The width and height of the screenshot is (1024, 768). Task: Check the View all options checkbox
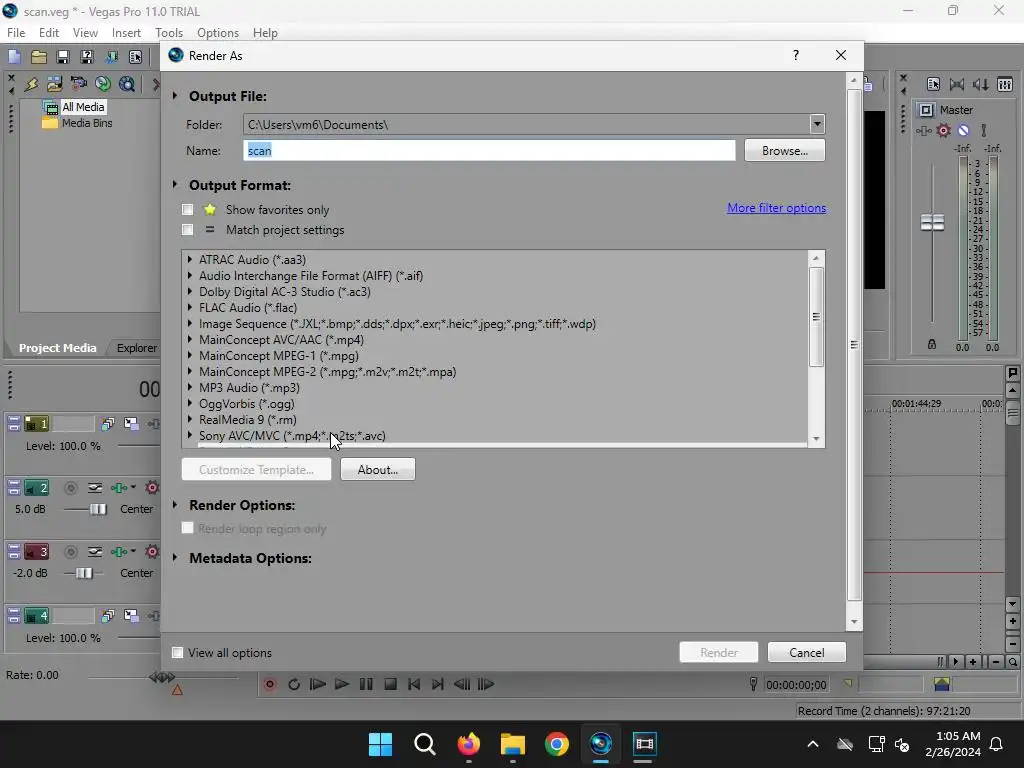[x=177, y=652]
